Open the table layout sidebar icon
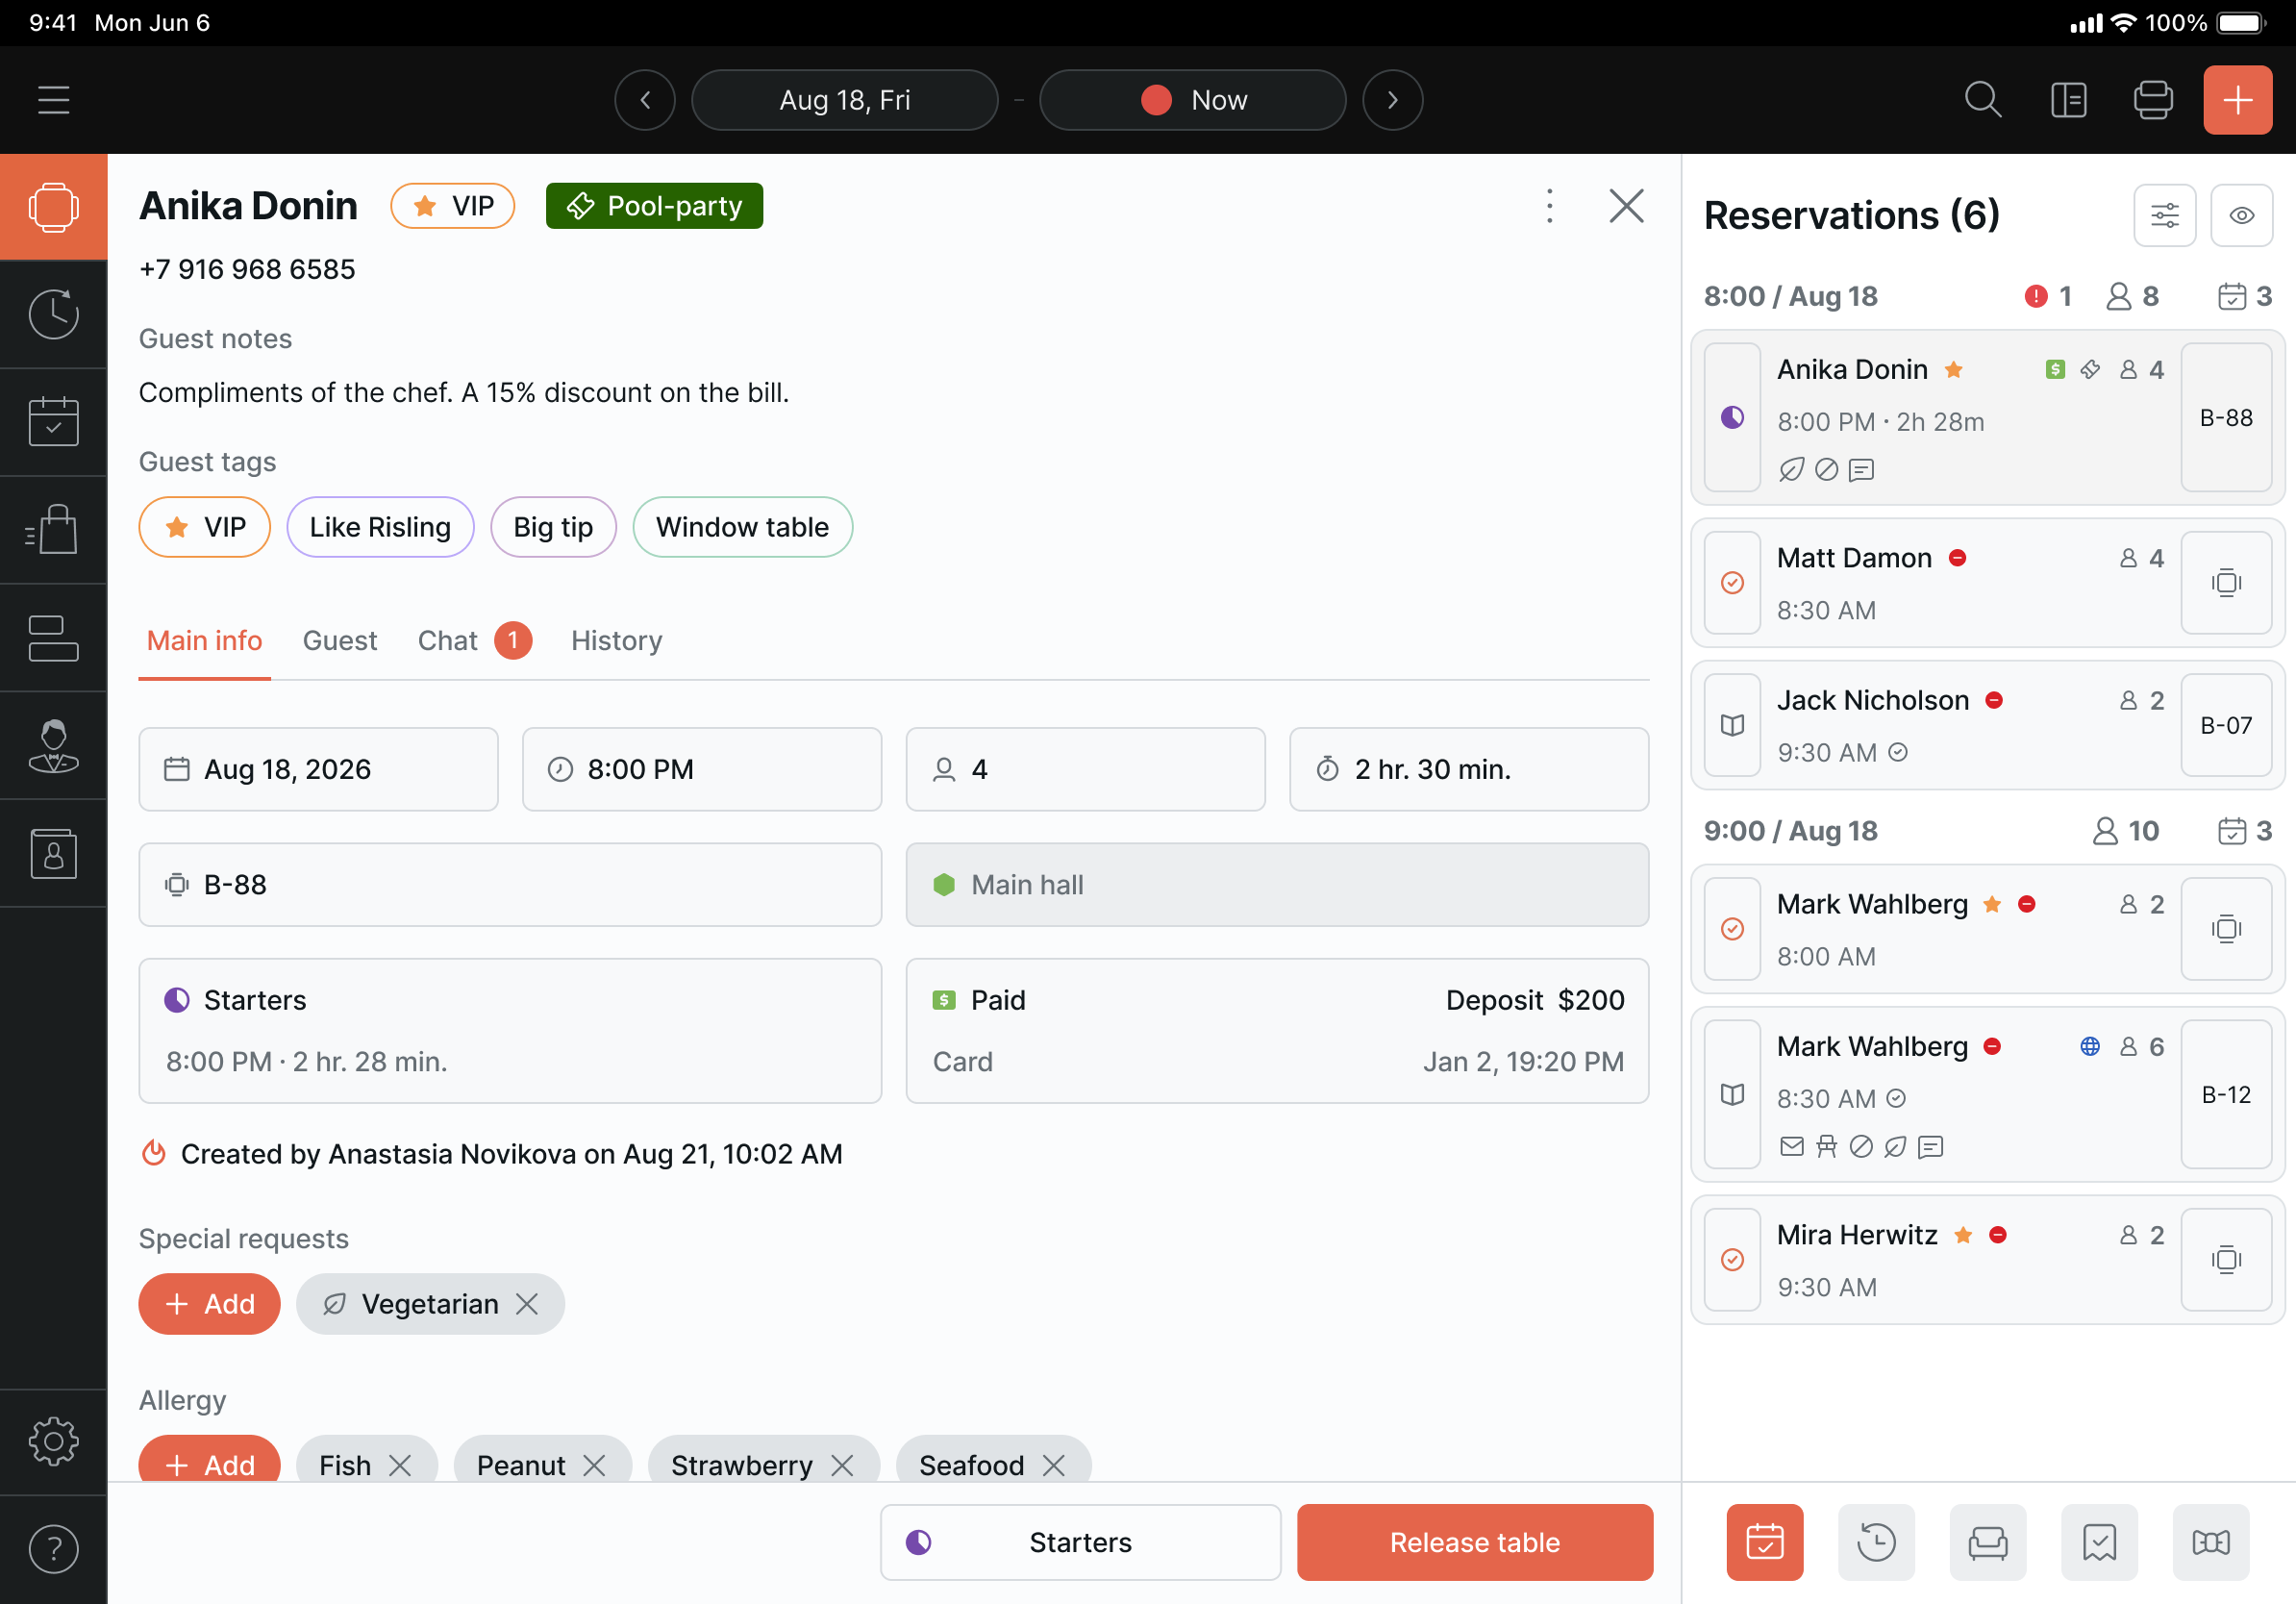Screen dimensions: 2296x1604 pyautogui.click(x=53, y=637)
